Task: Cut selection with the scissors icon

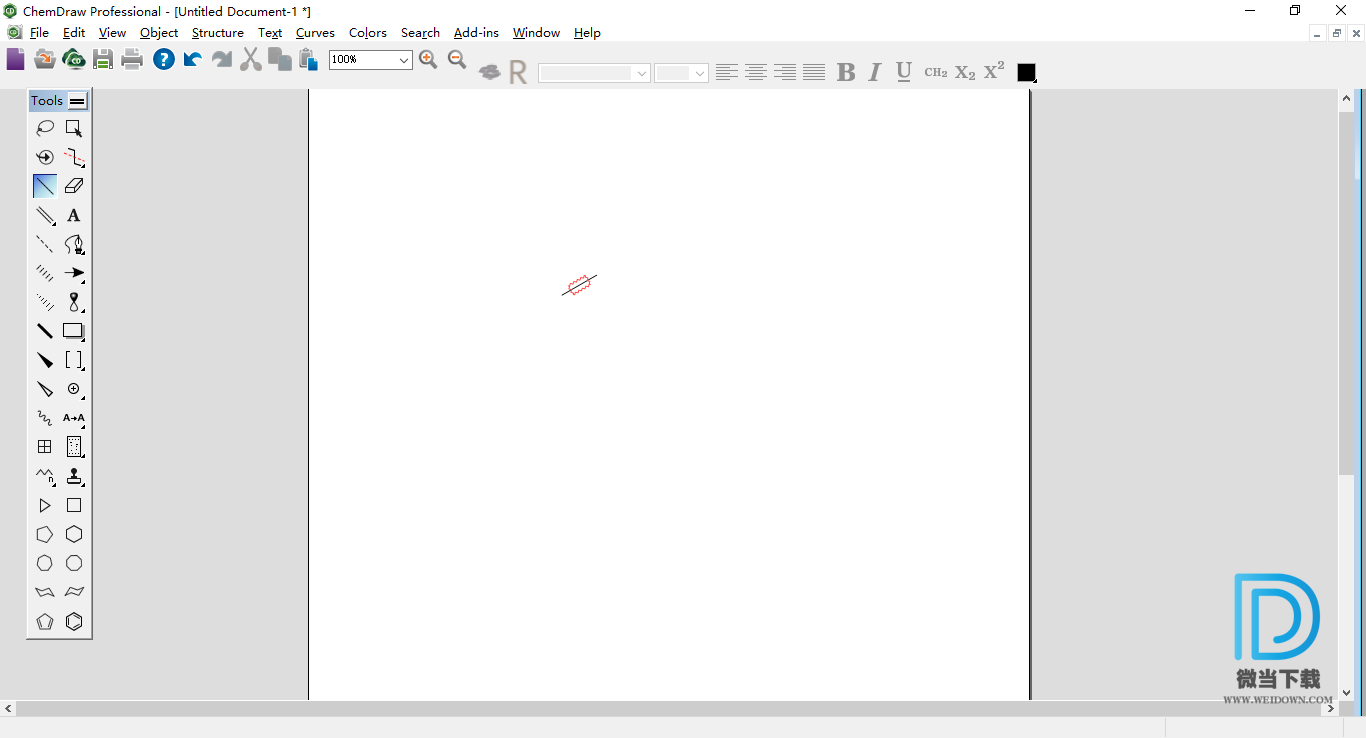Action: [251, 60]
